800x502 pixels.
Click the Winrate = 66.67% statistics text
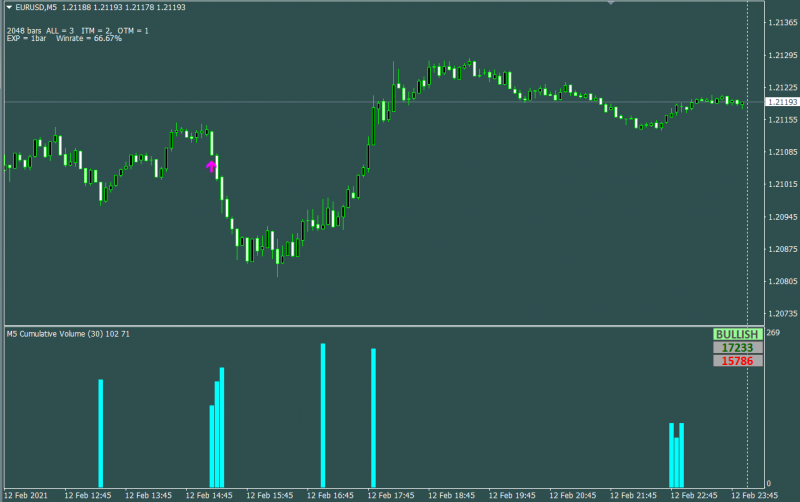(x=89, y=38)
